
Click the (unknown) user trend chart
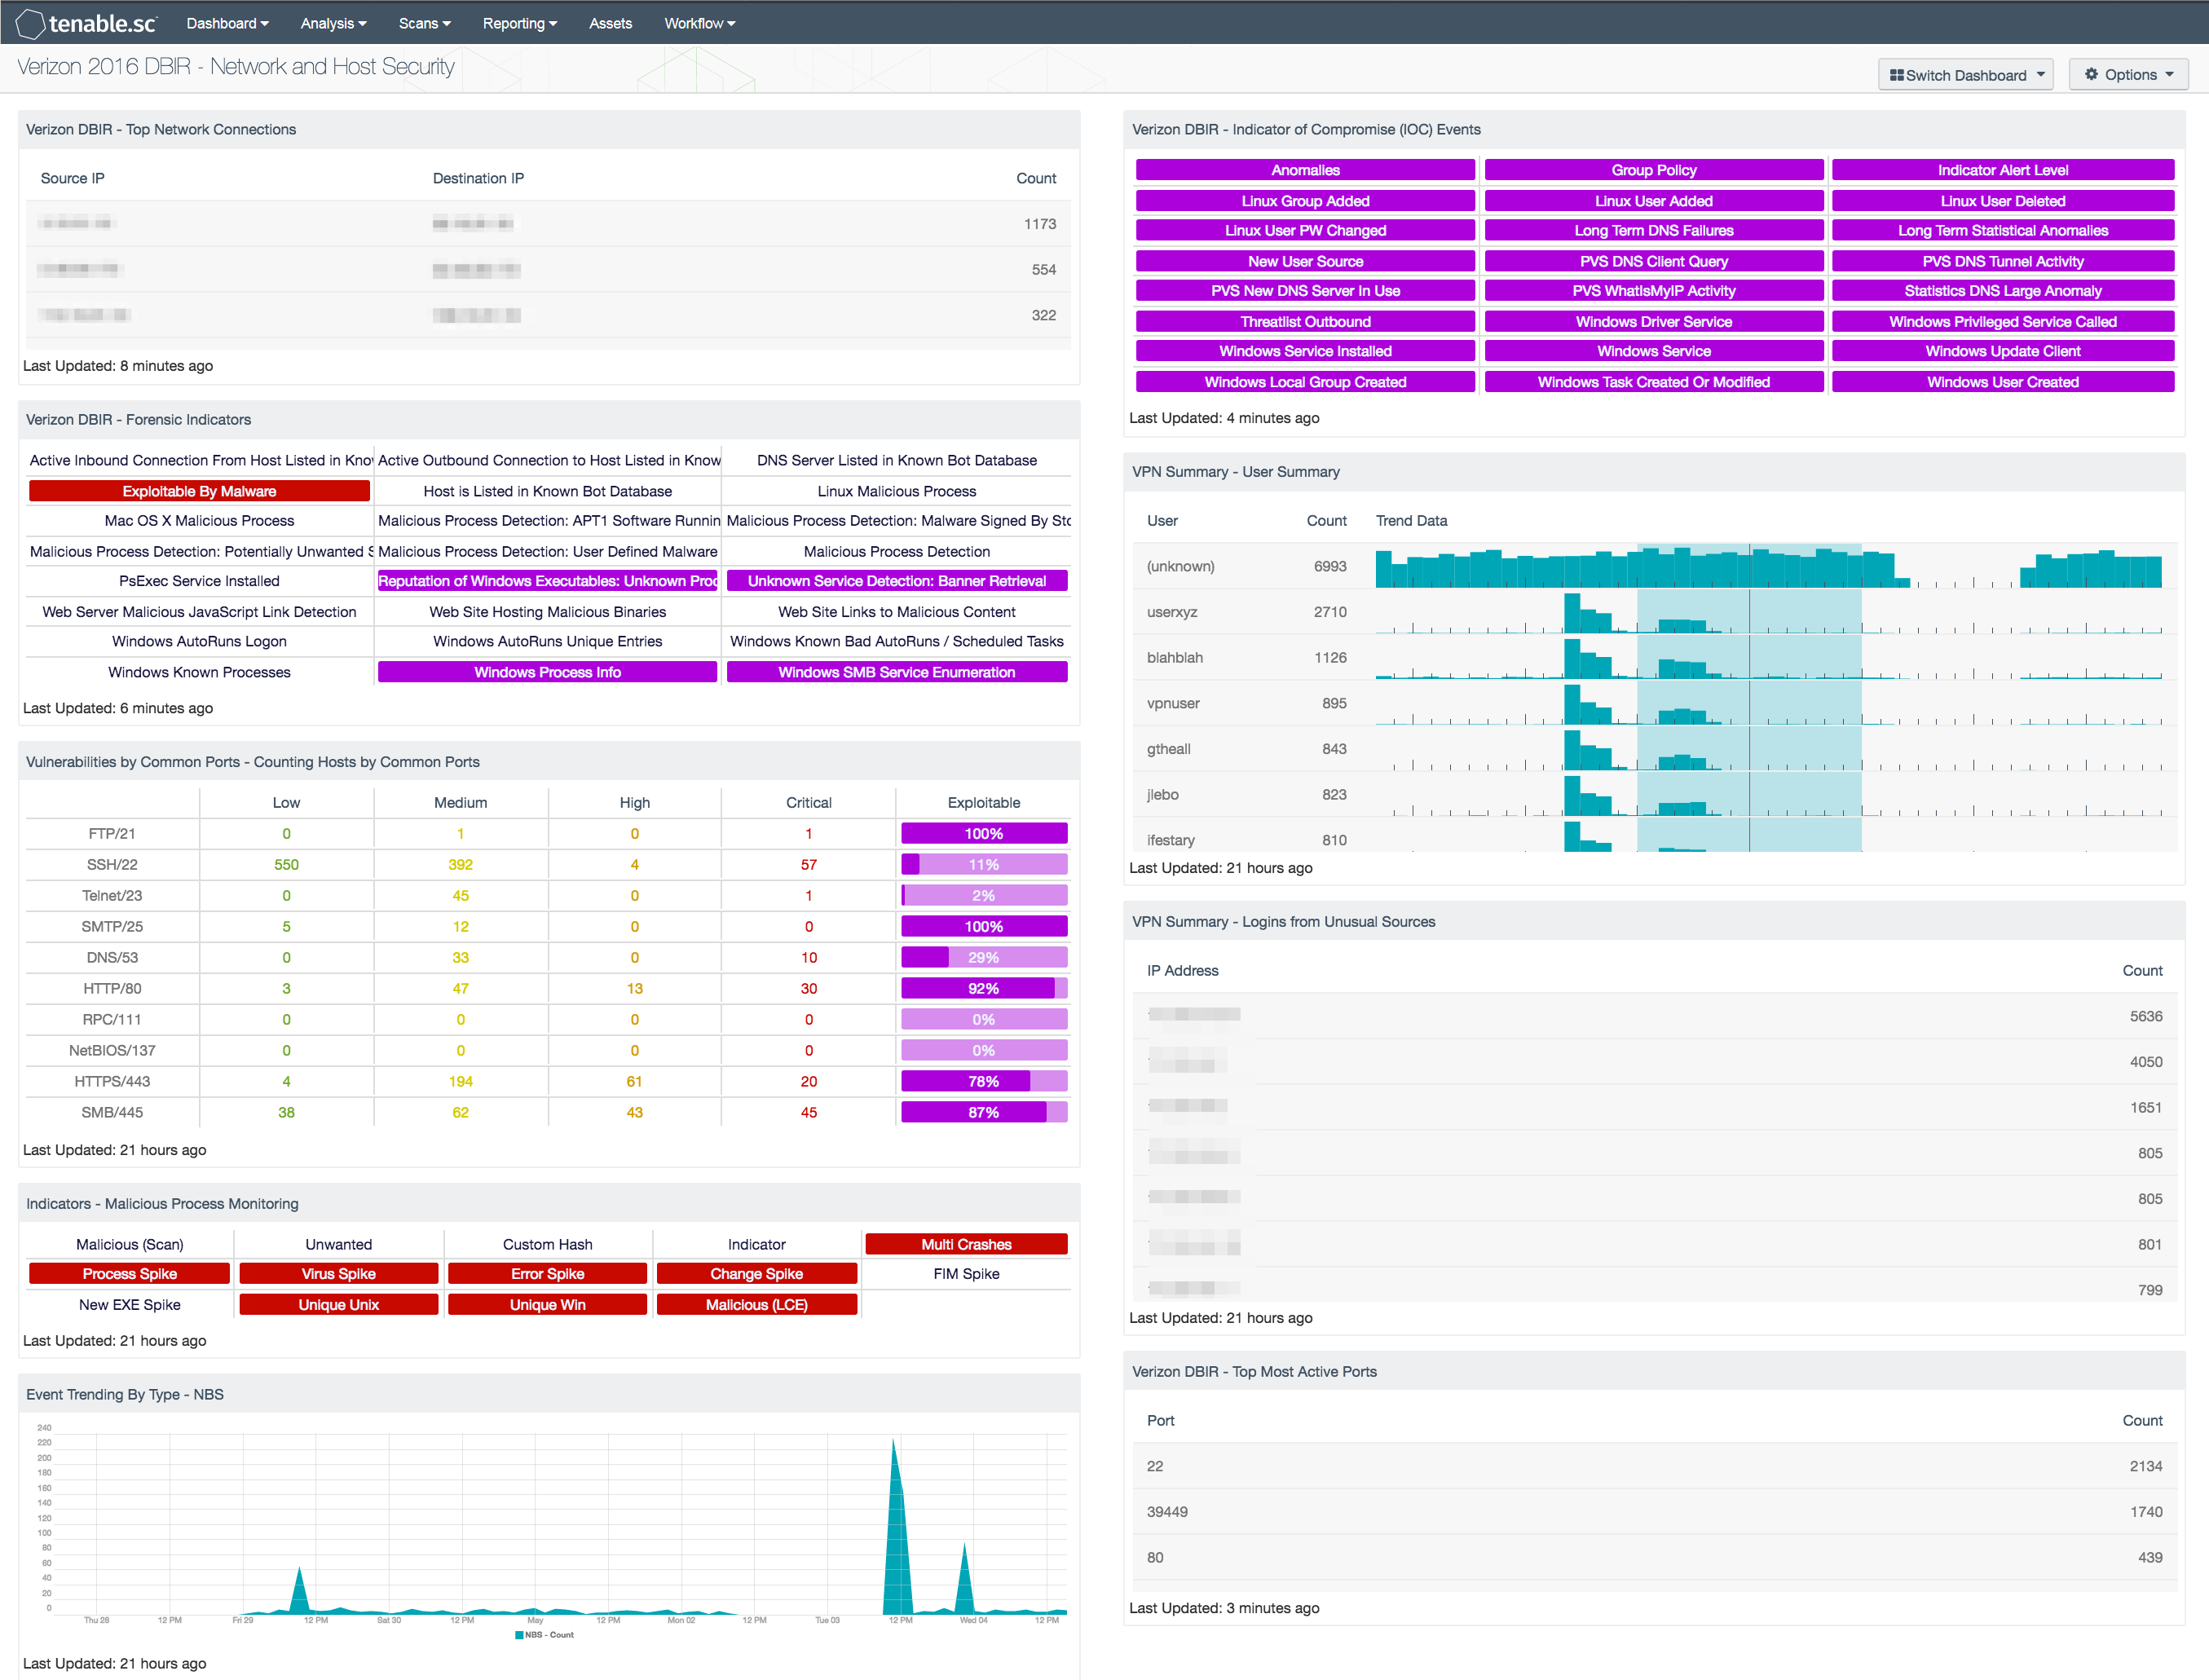pyautogui.click(x=1768, y=566)
